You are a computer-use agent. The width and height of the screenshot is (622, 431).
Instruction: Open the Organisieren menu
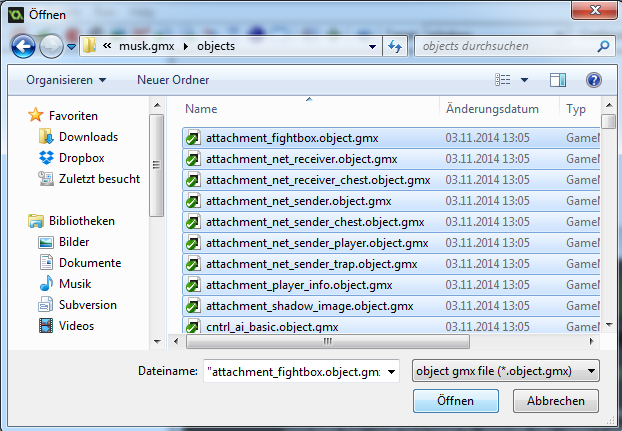tap(66, 79)
